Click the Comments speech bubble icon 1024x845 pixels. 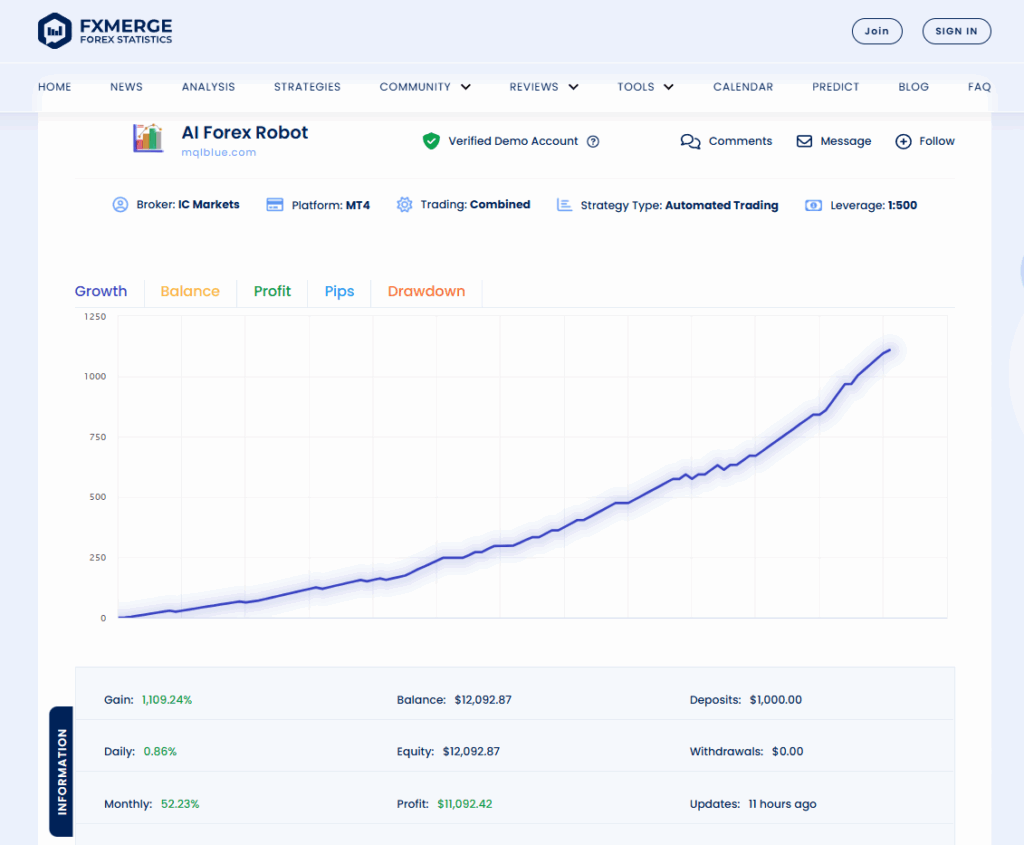click(x=690, y=142)
